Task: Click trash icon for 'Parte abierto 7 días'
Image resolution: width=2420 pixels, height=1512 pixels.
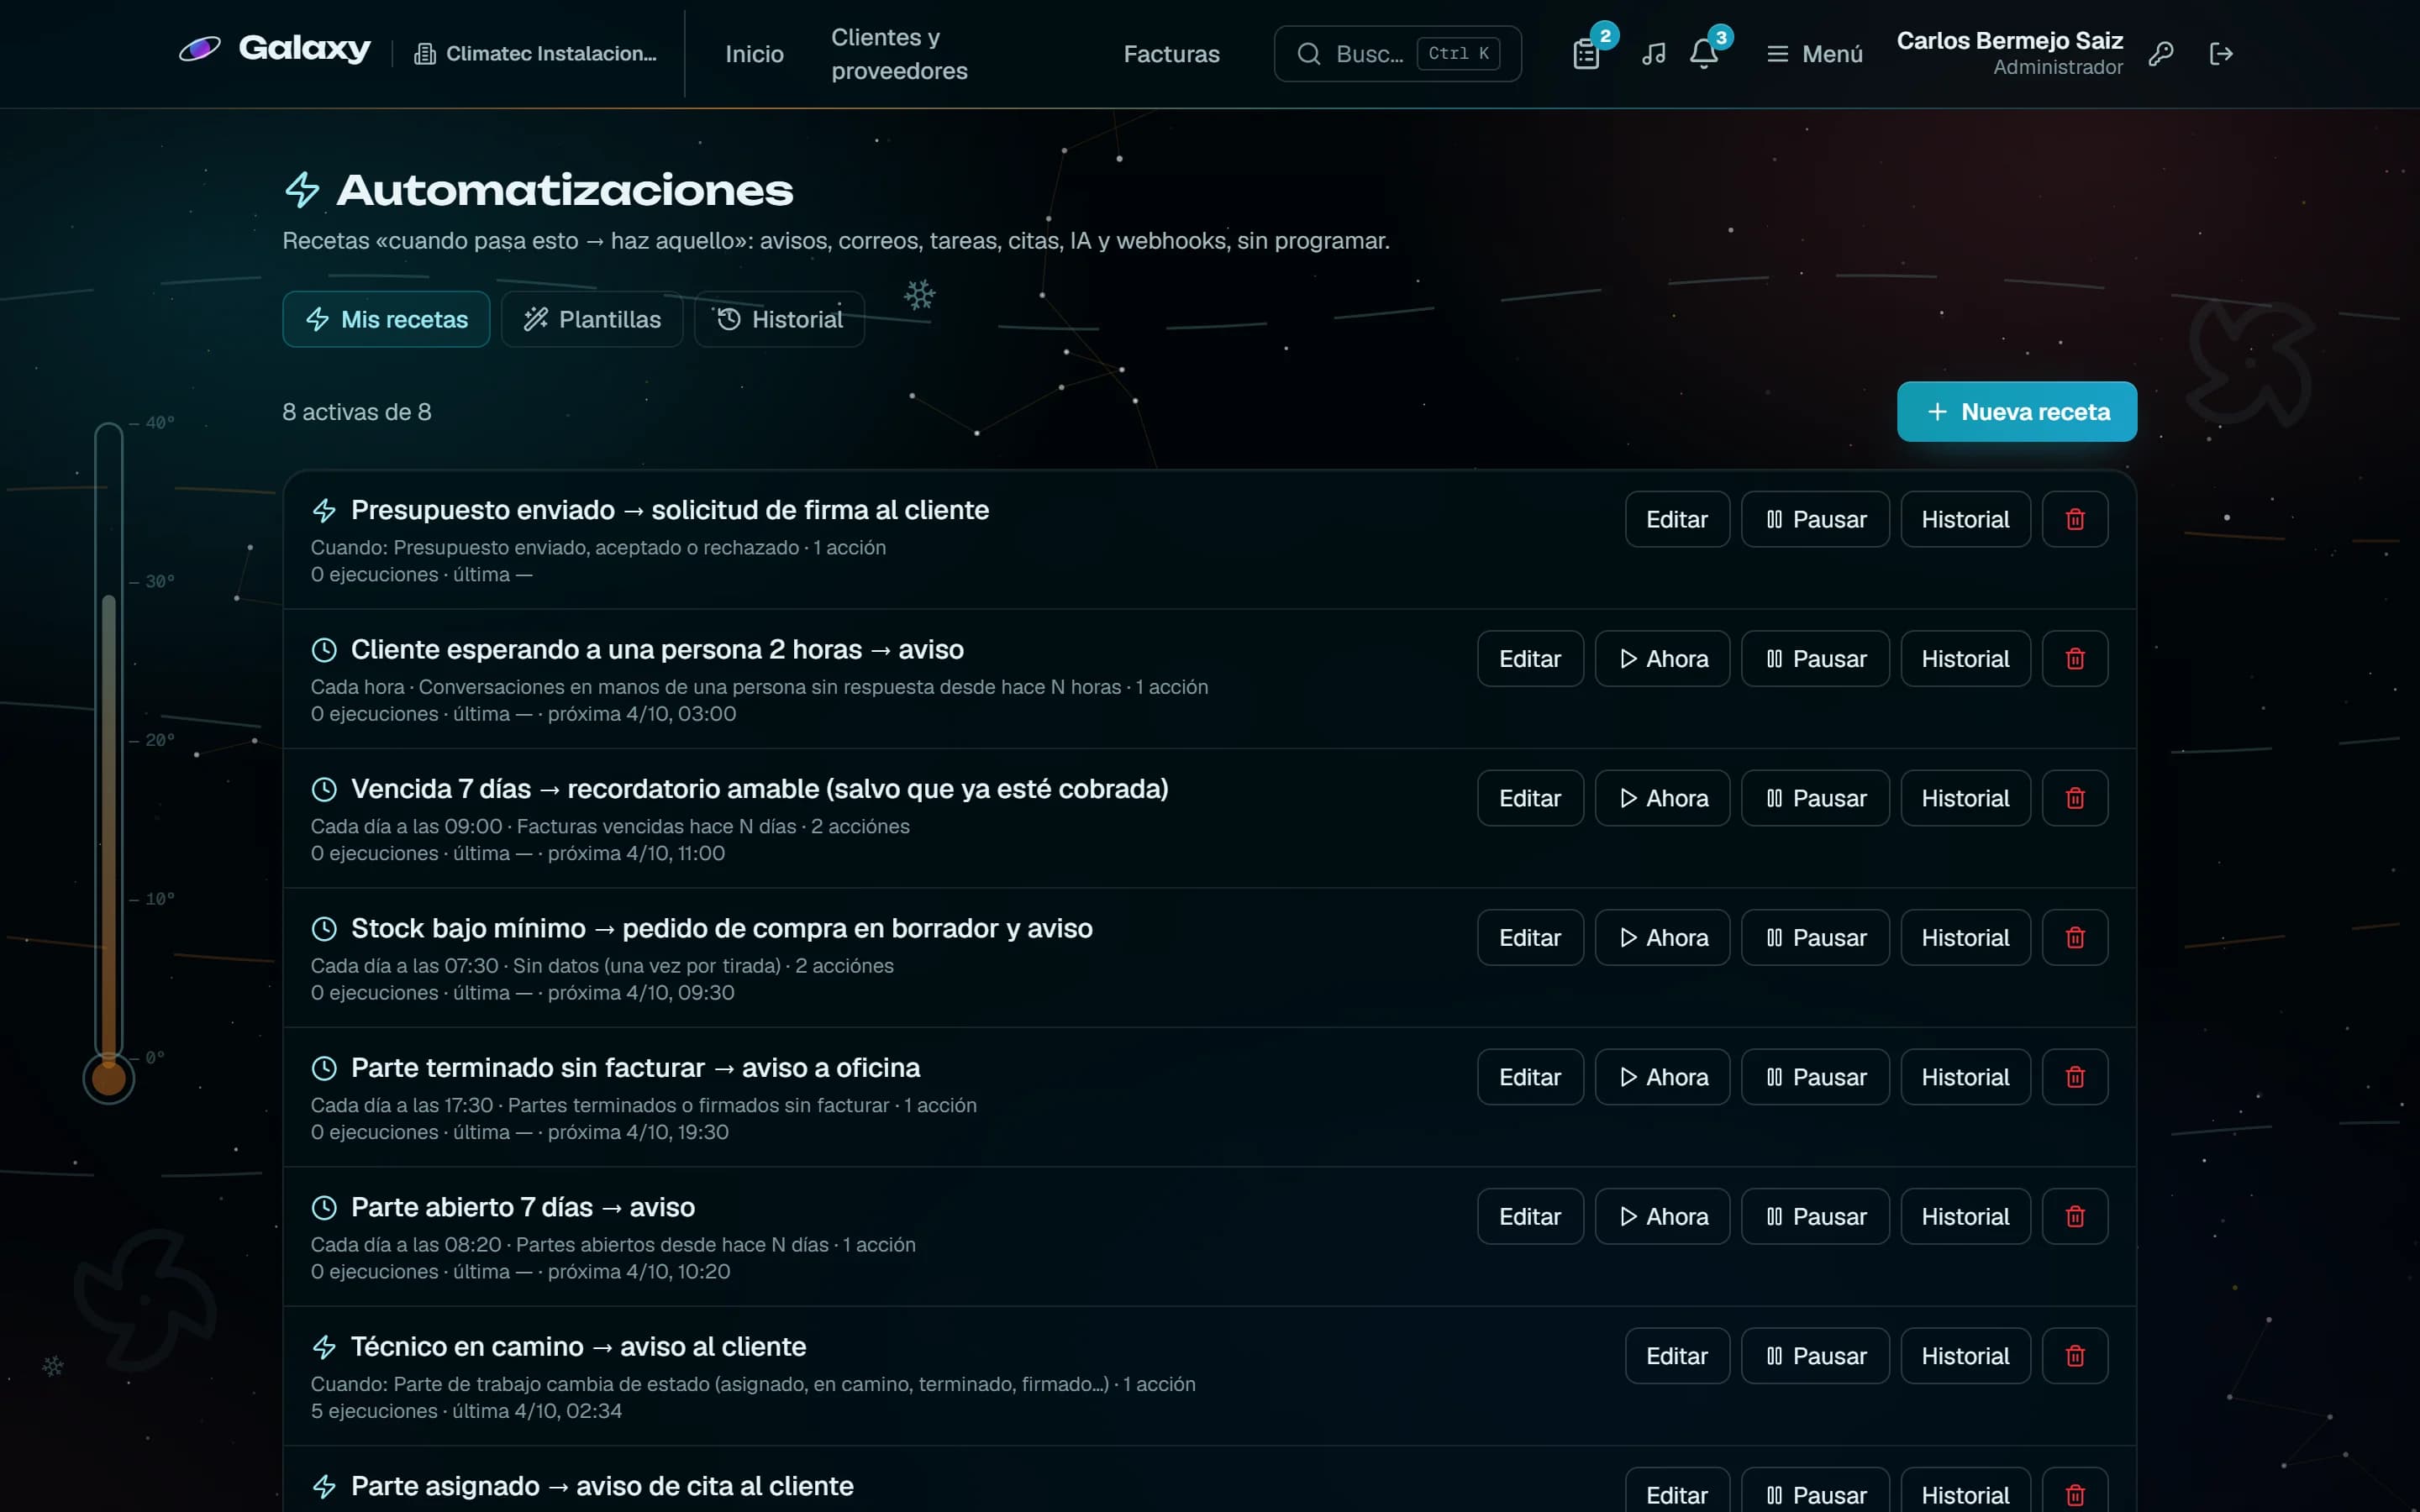Action: pos(2075,1216)
